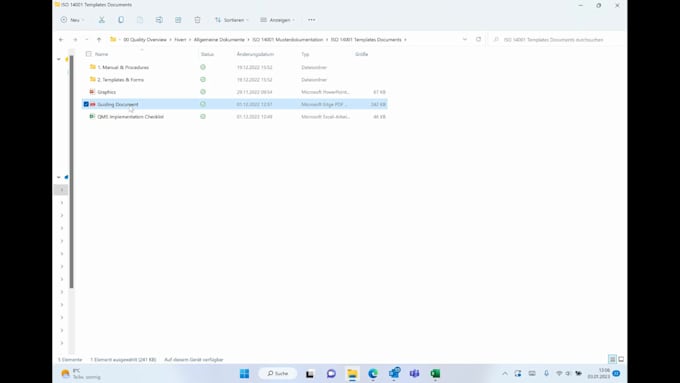Switch to large icons view in status bar
680x383 pixels.
[621, 359]
